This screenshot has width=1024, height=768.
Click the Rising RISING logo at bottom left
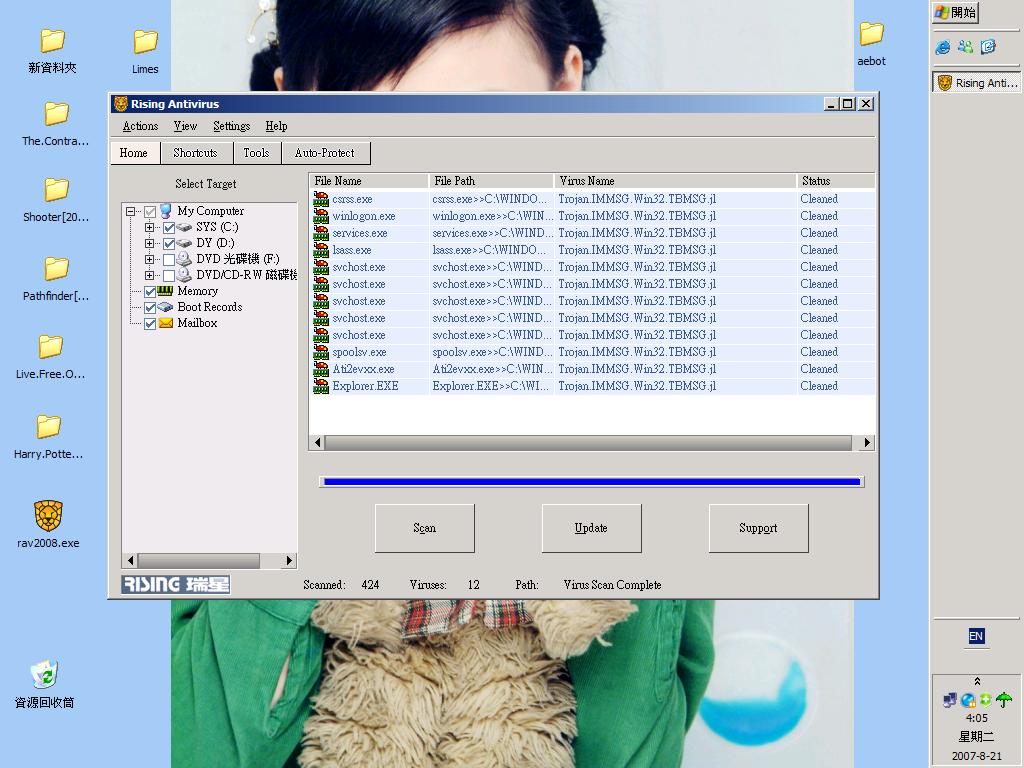click(x=176, y=584)
